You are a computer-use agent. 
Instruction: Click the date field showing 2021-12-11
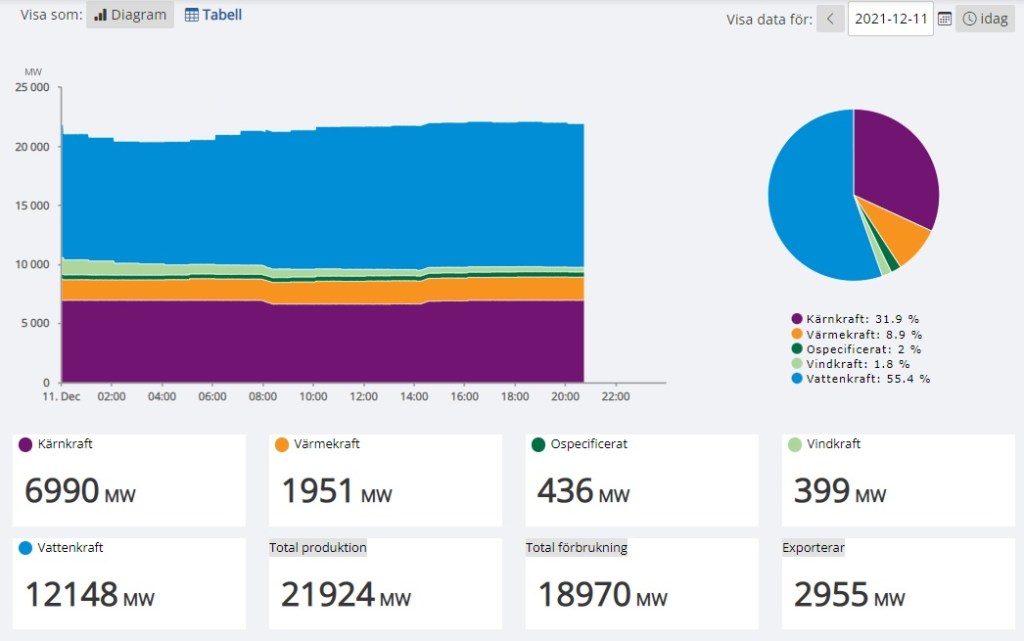(890, 19)
